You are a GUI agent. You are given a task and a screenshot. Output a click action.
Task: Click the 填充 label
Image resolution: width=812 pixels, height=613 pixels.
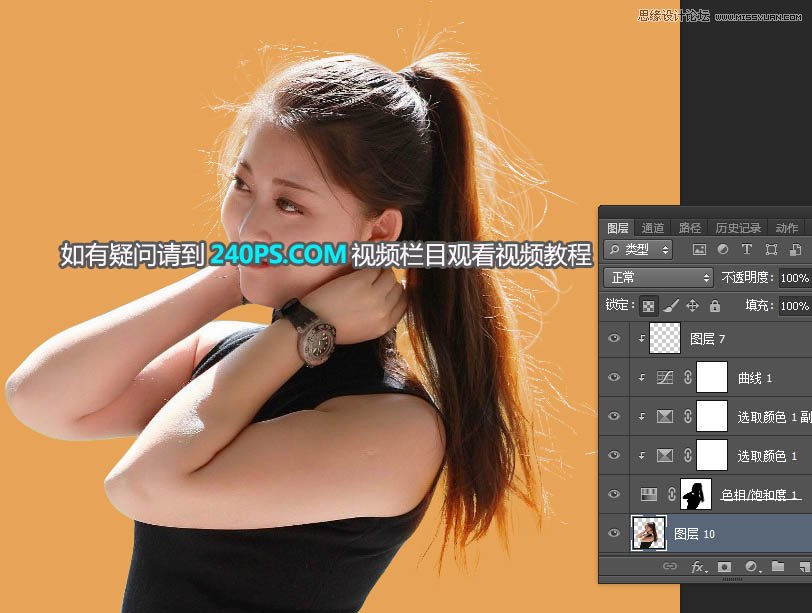pyautogui.click(x=760, y=306)
